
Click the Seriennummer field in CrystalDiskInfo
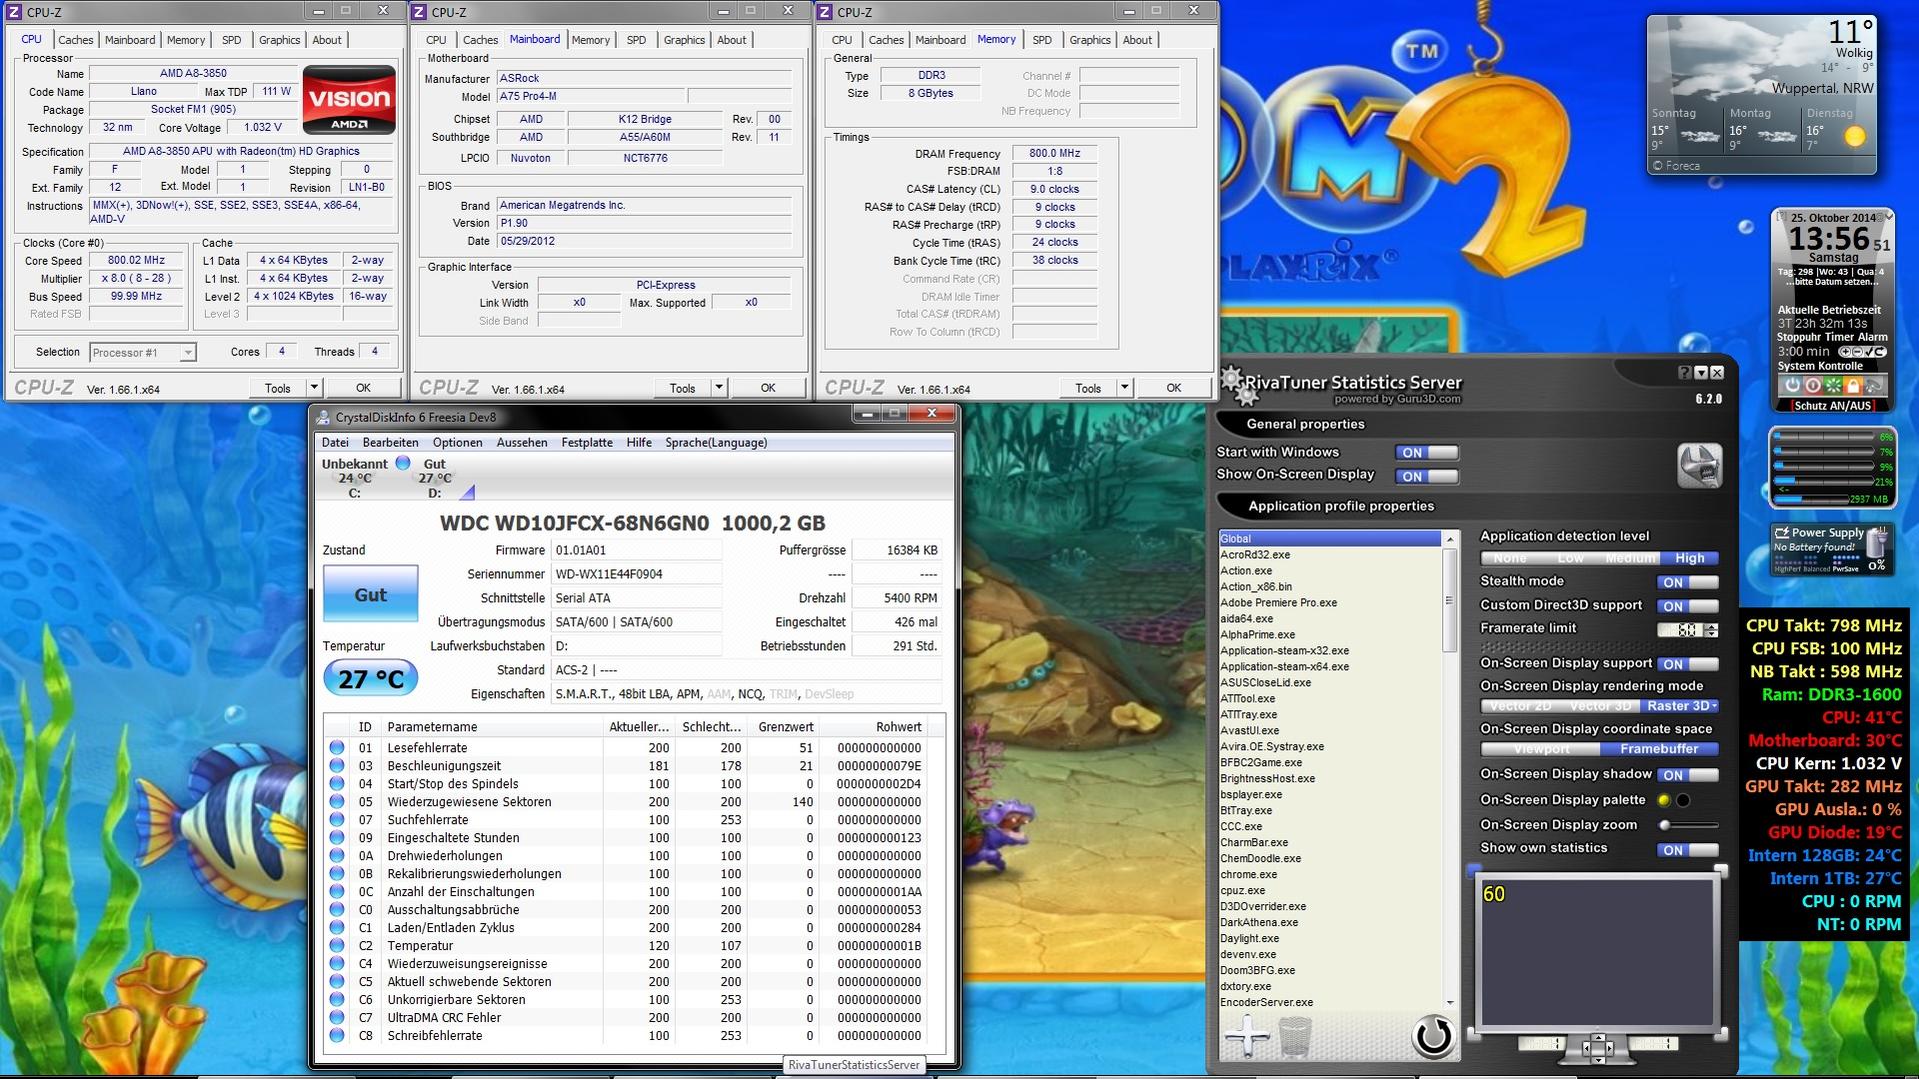point(636,574)
